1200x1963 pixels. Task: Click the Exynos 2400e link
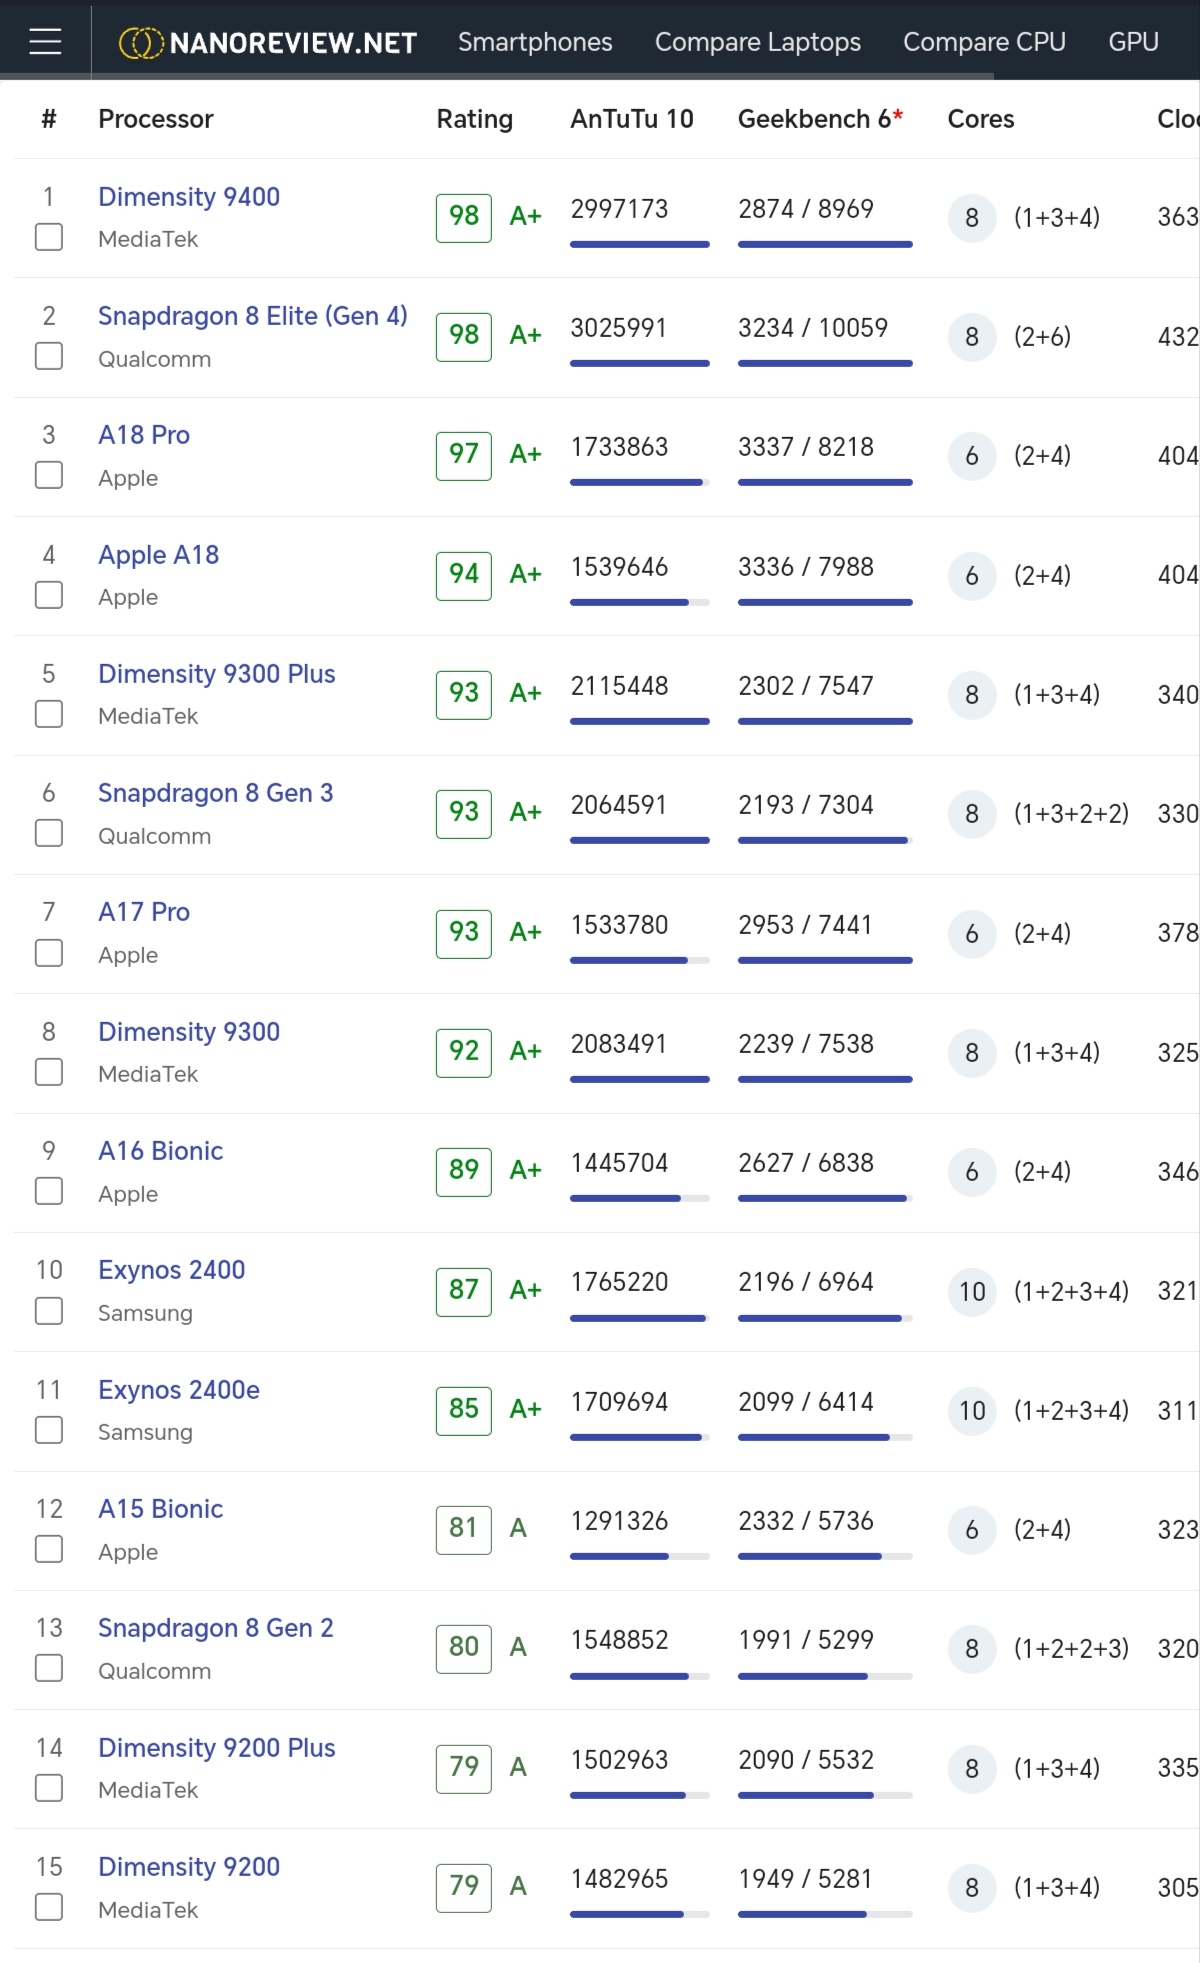point(179,1390)
